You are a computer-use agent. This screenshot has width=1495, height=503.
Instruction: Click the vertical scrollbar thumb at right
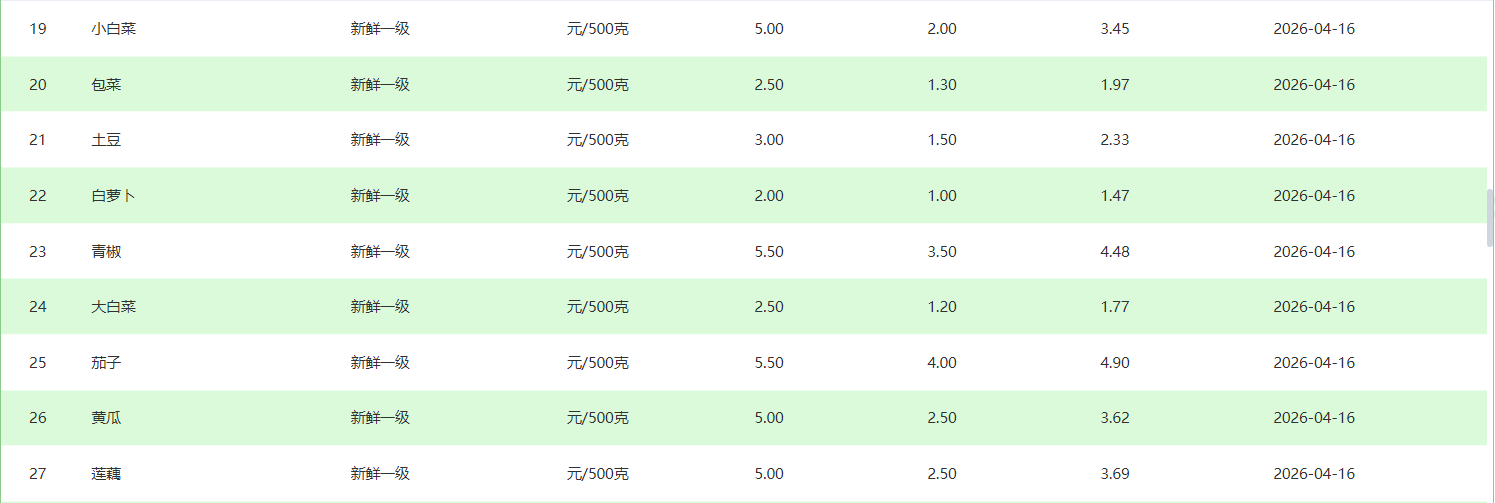click(x=1490, y=218)
